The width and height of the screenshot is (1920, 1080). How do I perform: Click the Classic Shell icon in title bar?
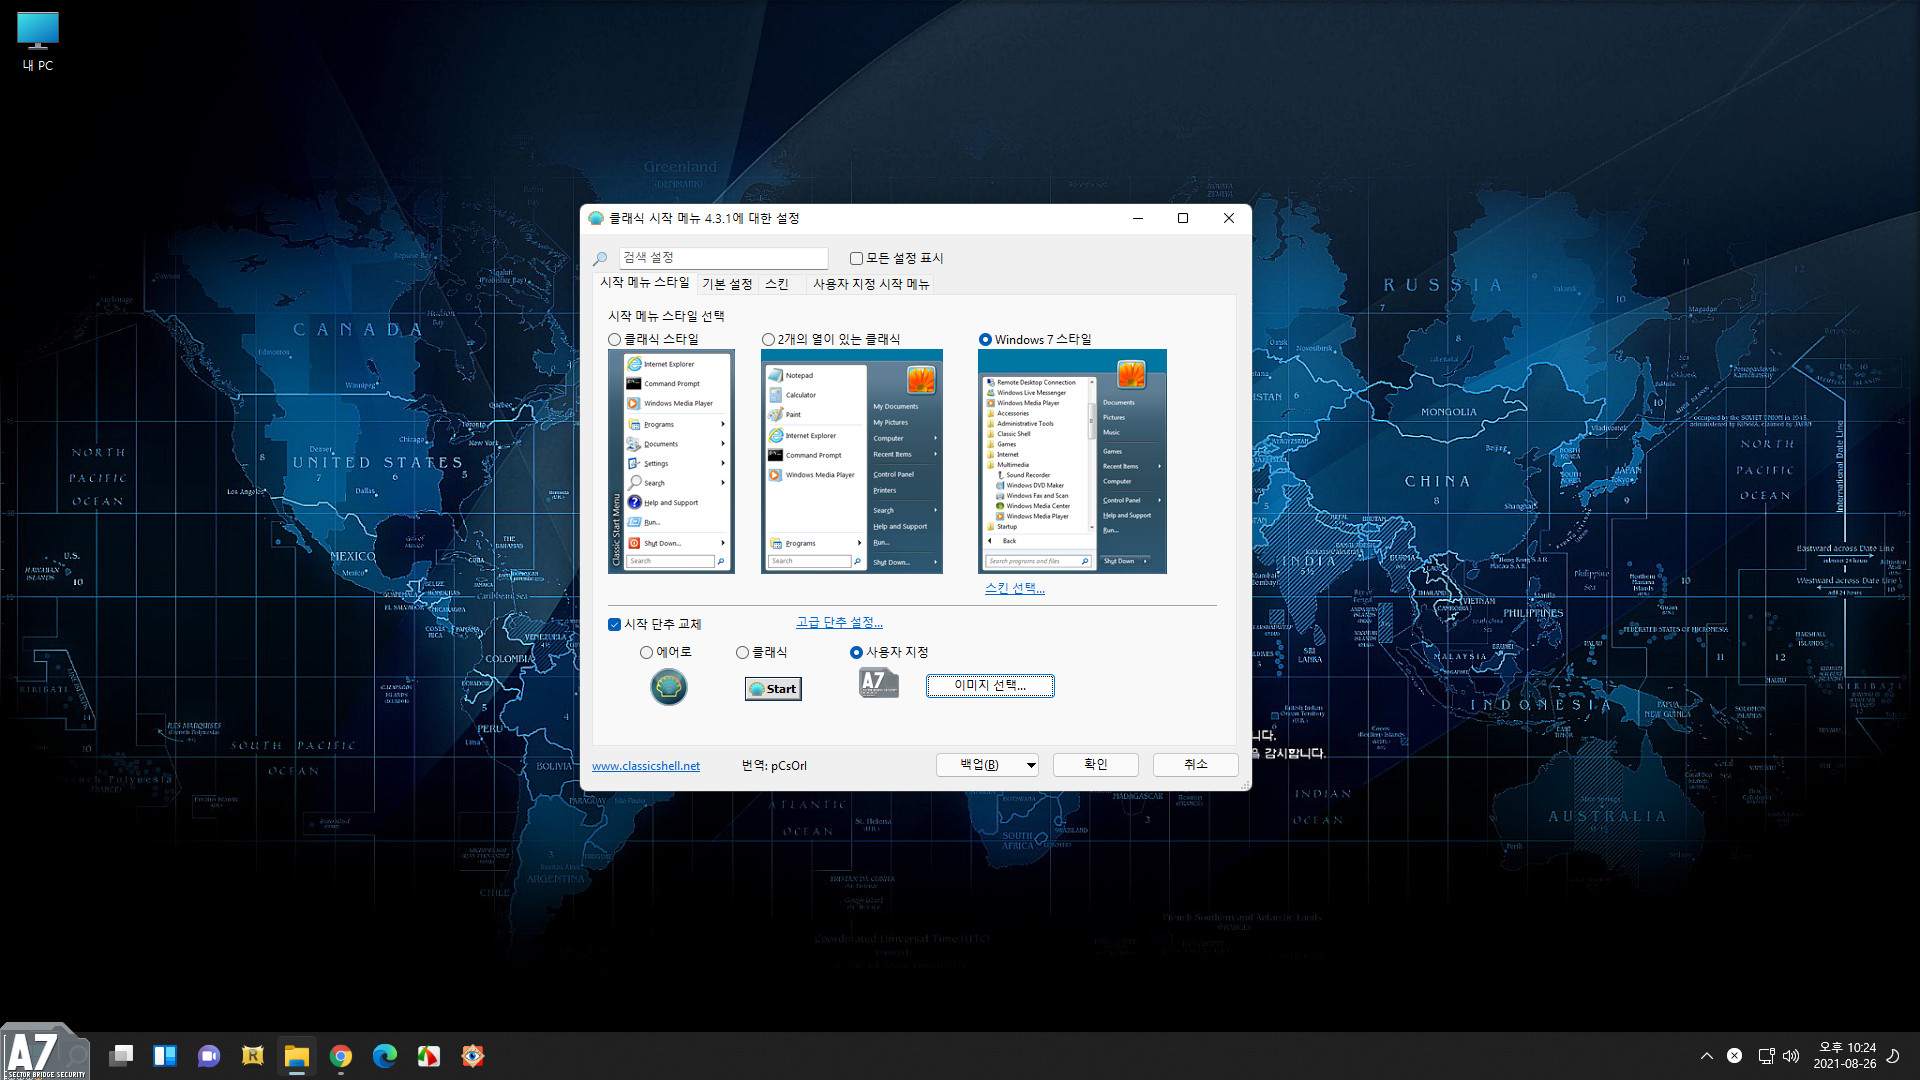596,218
